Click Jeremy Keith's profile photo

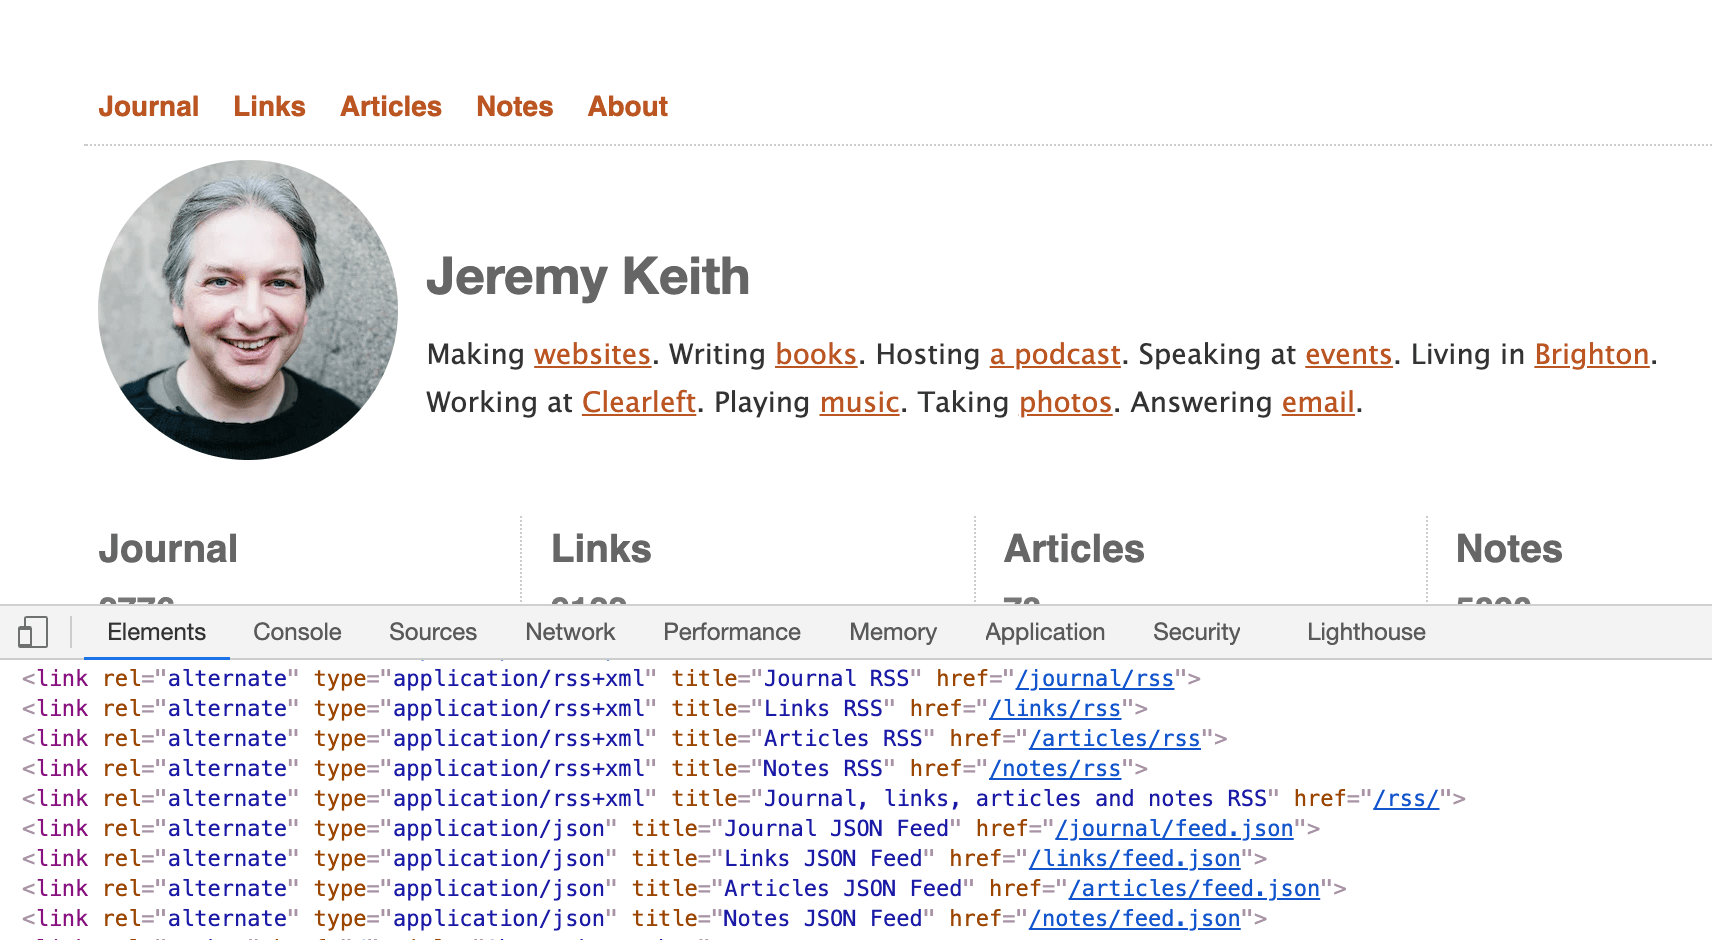(248, 310)
